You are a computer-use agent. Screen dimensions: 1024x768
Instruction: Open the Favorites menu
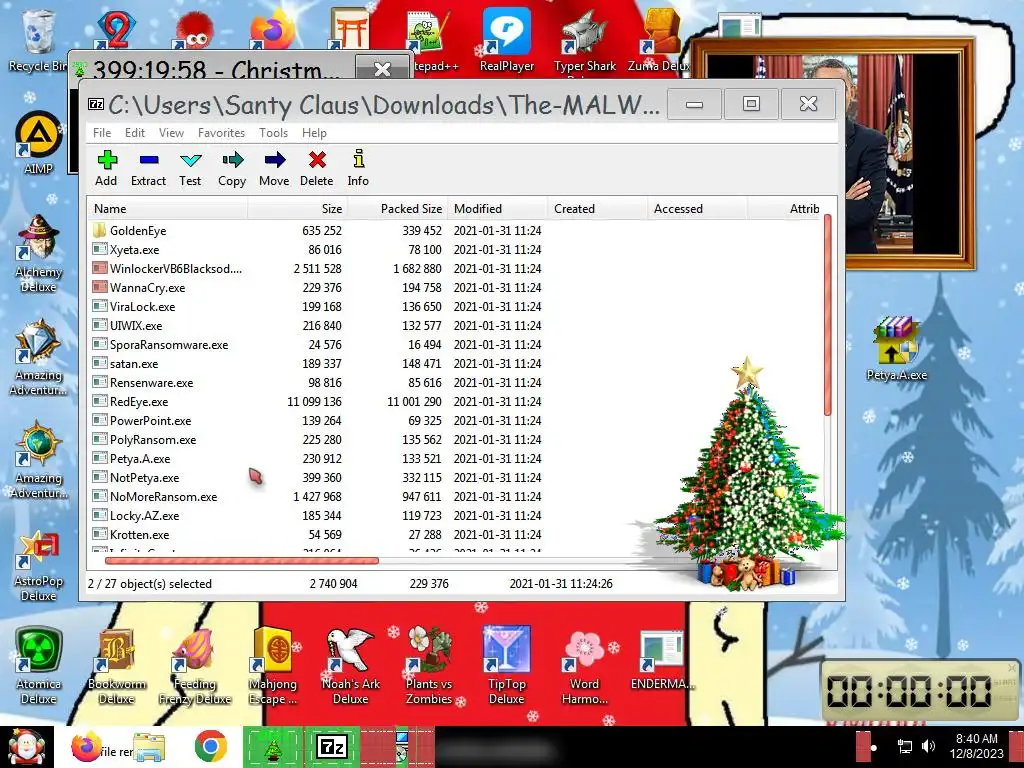(x=221, y=133)
